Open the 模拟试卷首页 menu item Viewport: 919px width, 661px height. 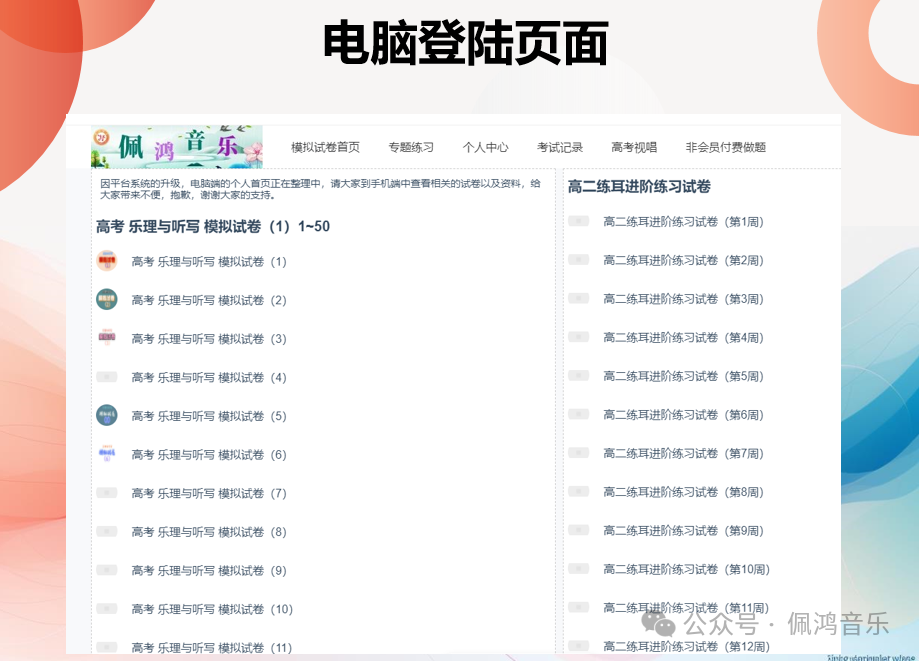325,147
